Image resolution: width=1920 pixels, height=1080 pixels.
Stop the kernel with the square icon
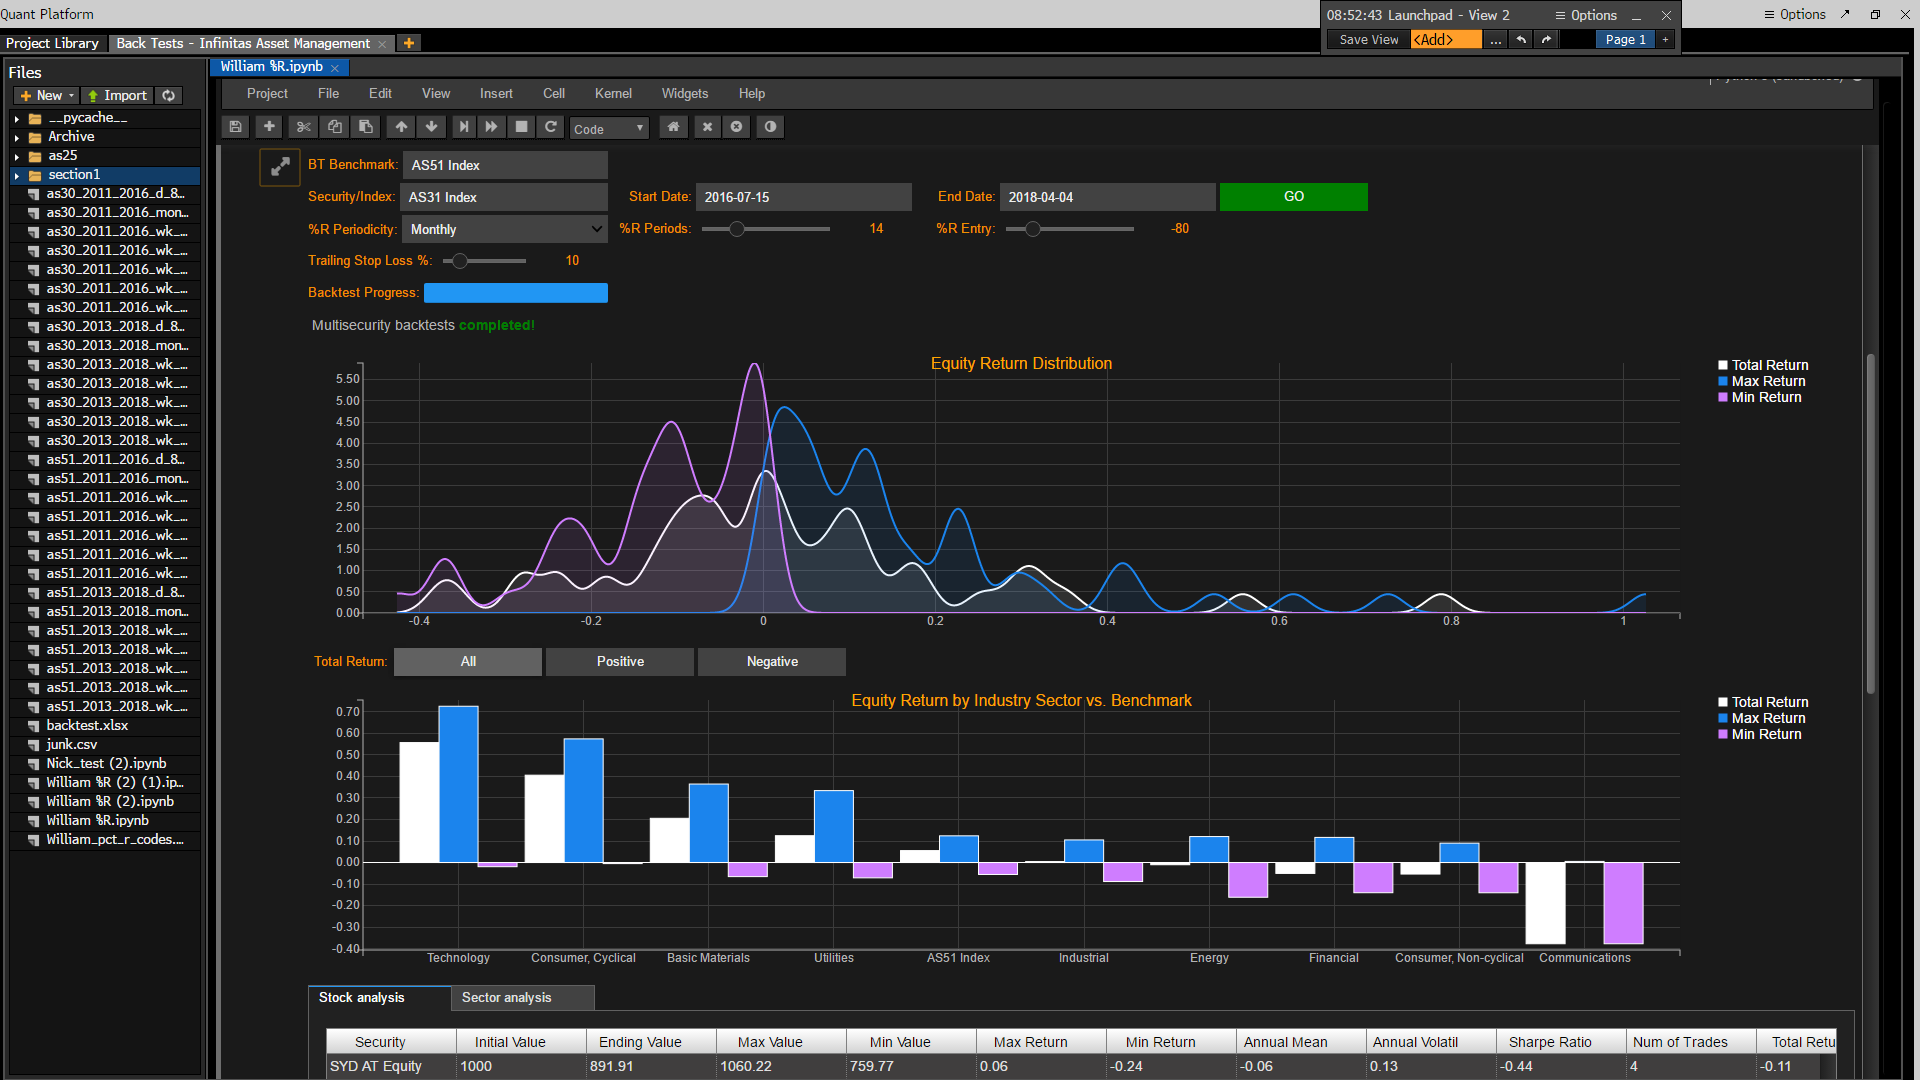521,127
